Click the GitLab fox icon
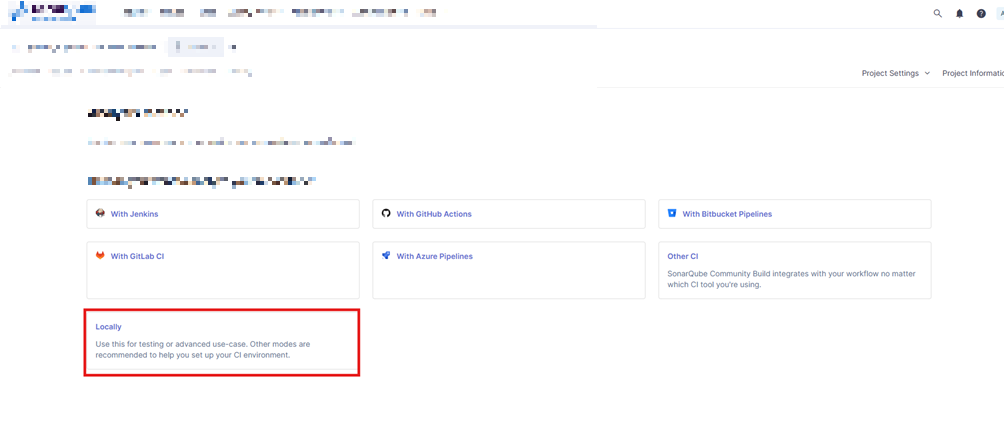The image size is (1004, 441). [x=100, y=255]
